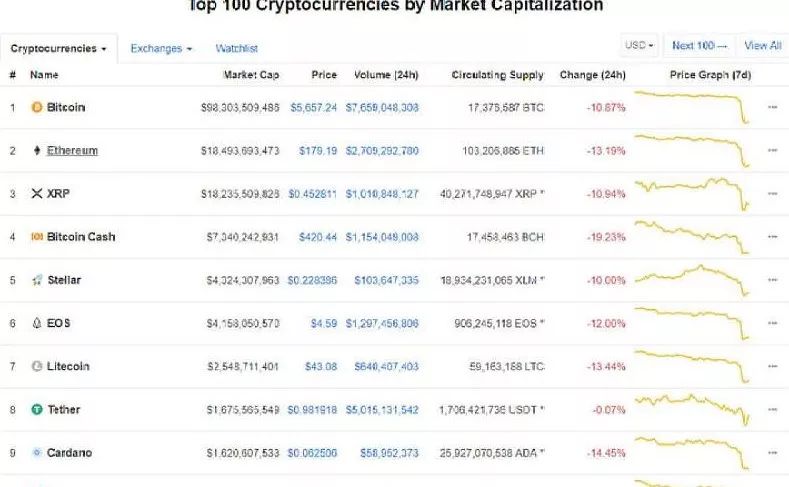Viewport: 789px width, 487px height.
Task: Open the three-dot menu for Cardano row
Action: coord(773,453)
